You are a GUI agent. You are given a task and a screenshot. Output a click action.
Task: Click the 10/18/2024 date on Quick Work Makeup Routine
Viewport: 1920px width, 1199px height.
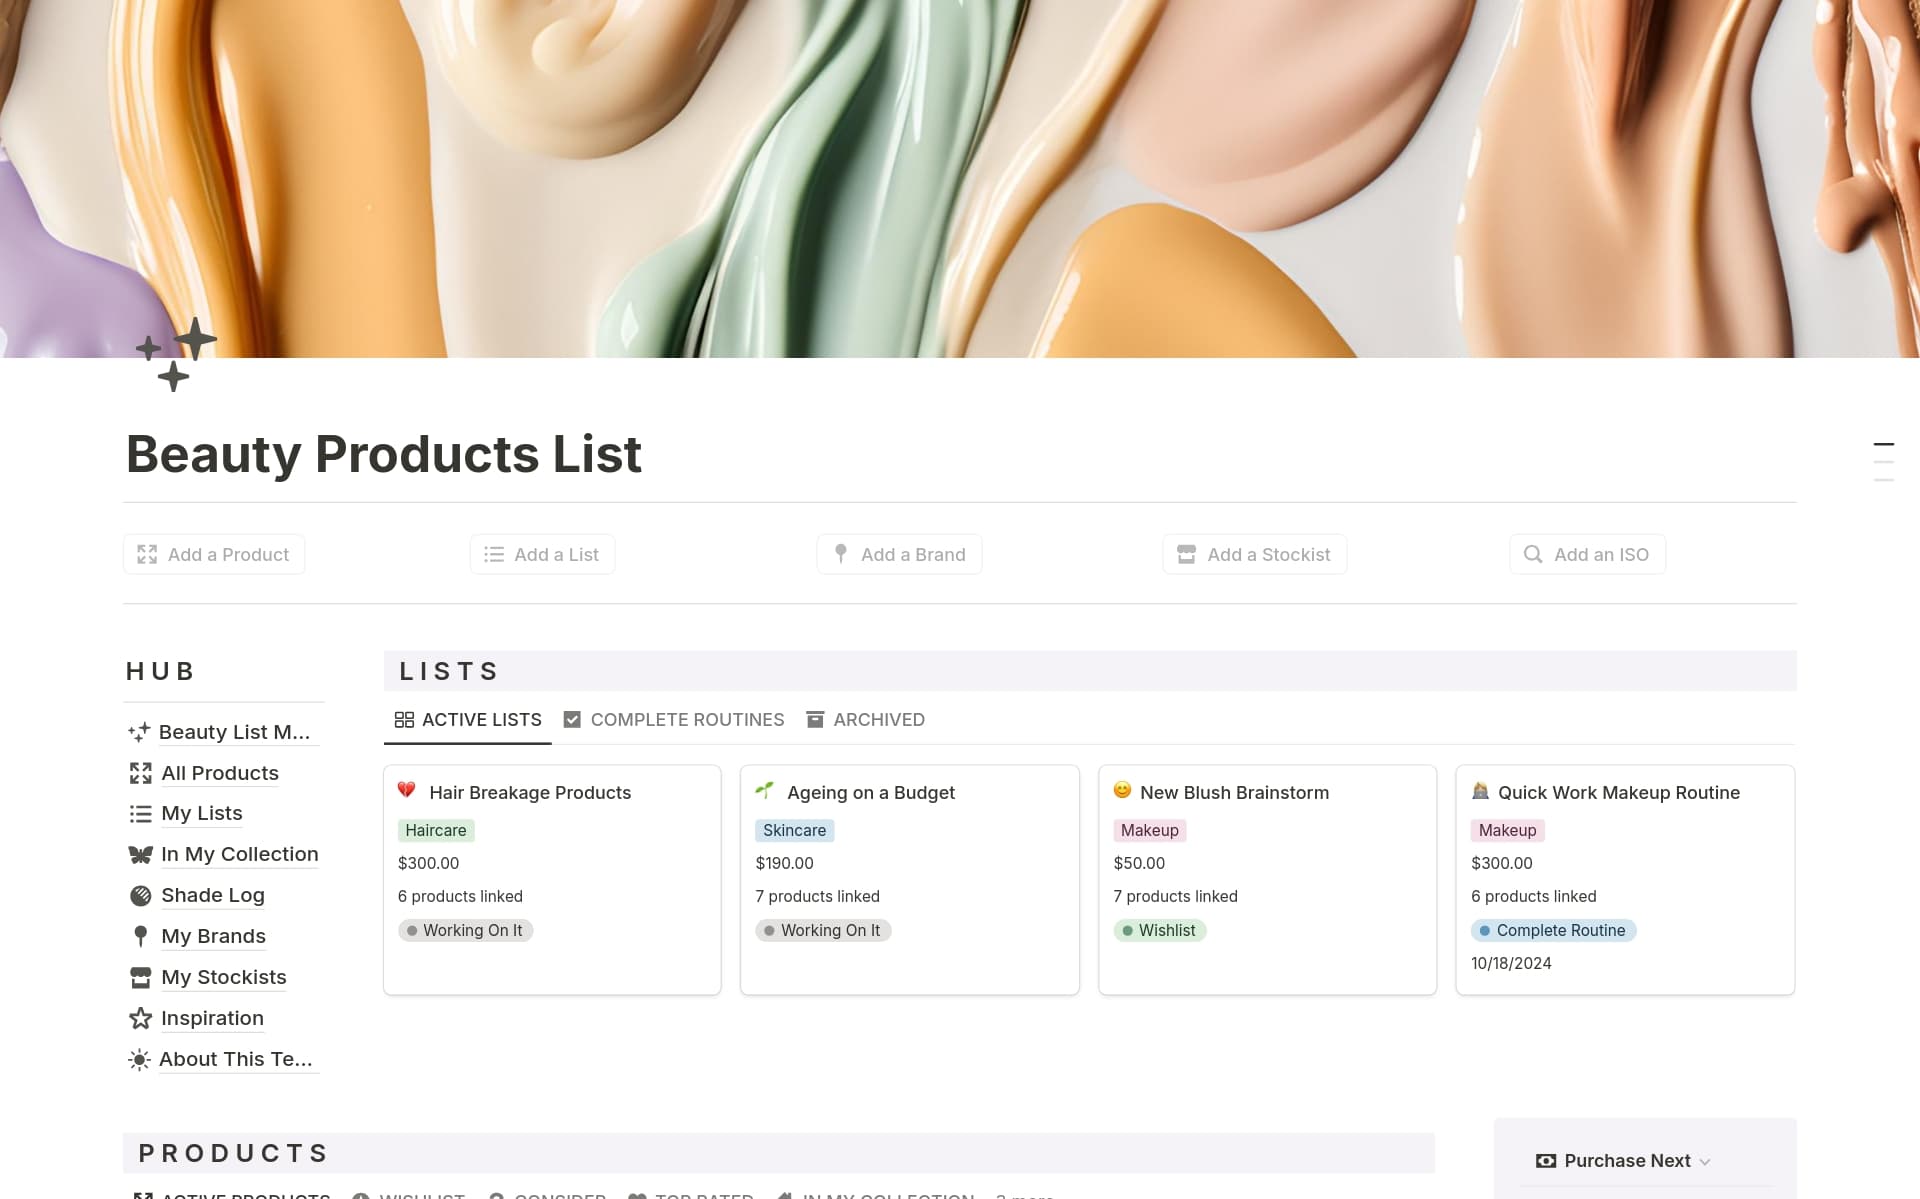coord(1511,963)
